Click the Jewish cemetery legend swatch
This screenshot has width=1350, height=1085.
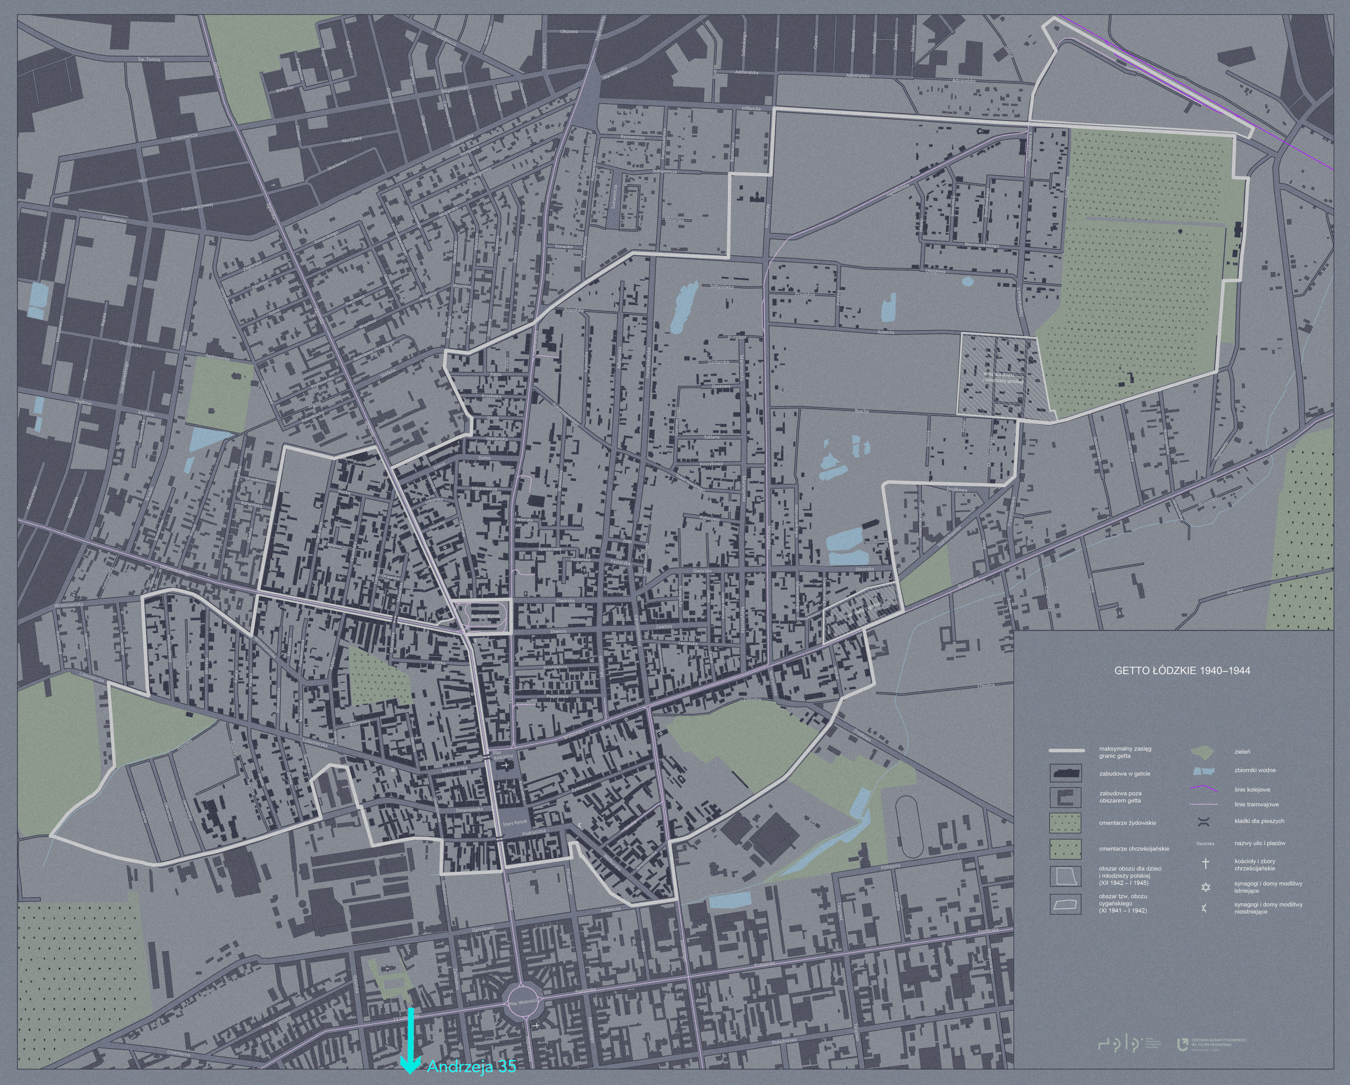pos(1065,822)
